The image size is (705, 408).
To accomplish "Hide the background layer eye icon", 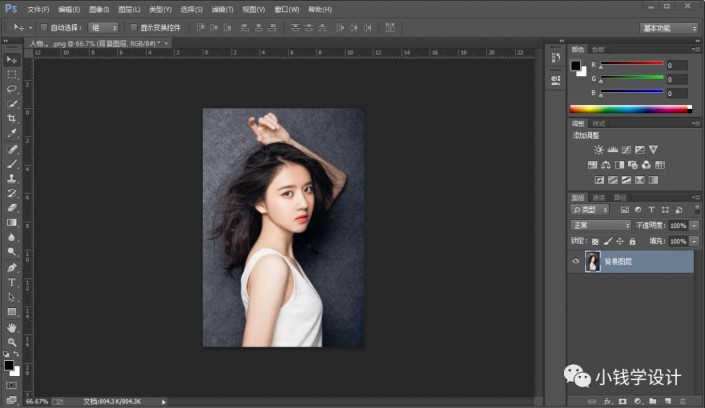I will 576,261.
